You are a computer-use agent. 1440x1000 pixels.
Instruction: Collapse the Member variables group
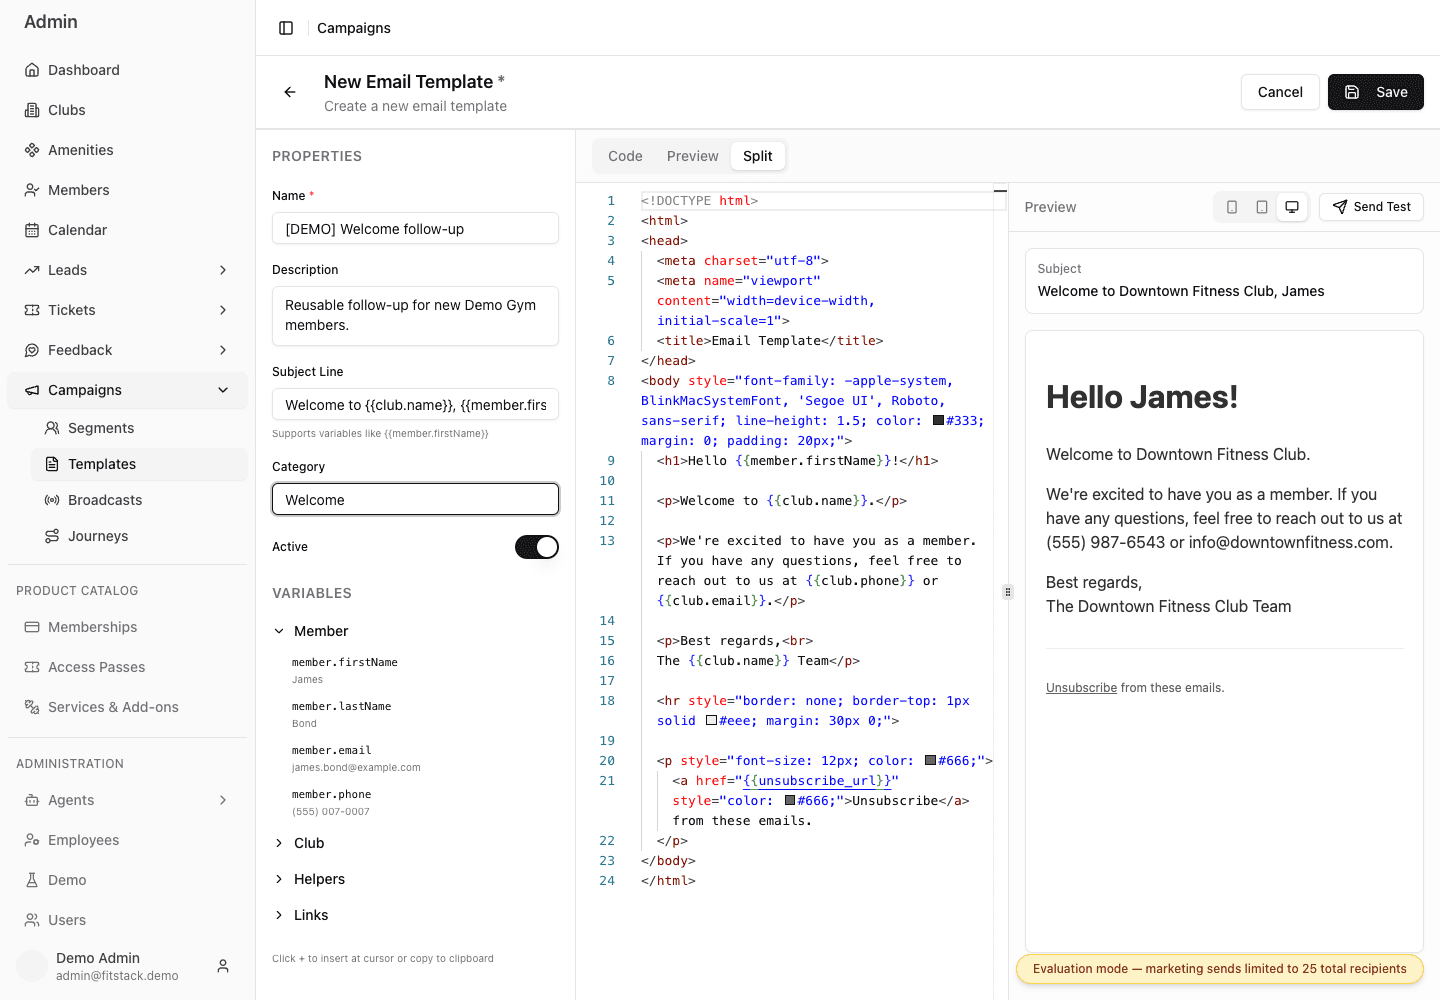(310, 631)
